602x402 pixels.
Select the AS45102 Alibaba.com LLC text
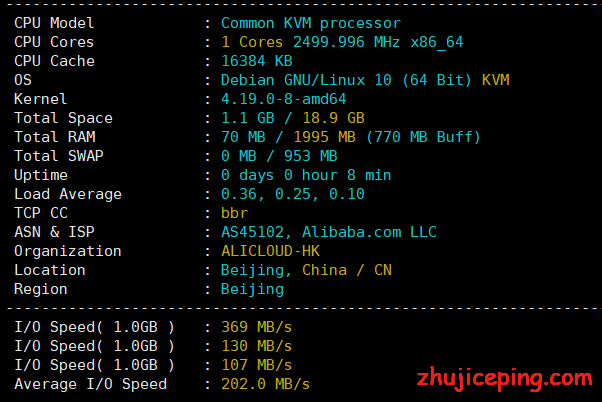329,232
